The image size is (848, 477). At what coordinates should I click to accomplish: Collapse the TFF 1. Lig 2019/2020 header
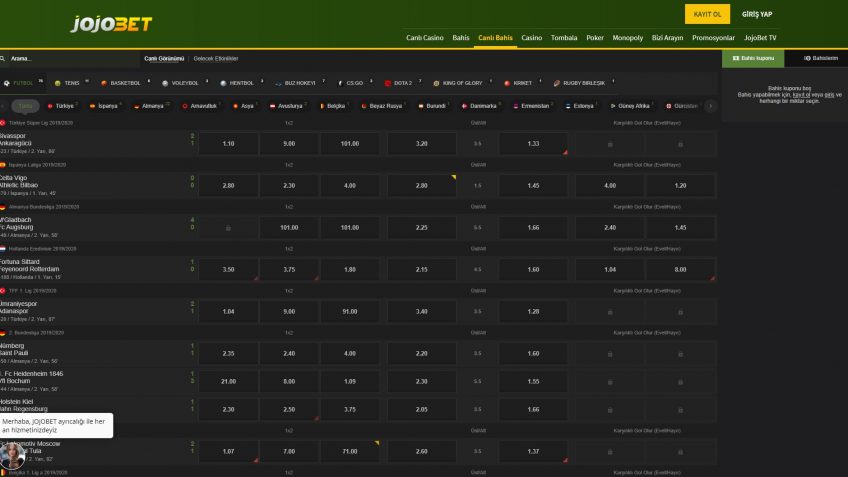point(358,291)
